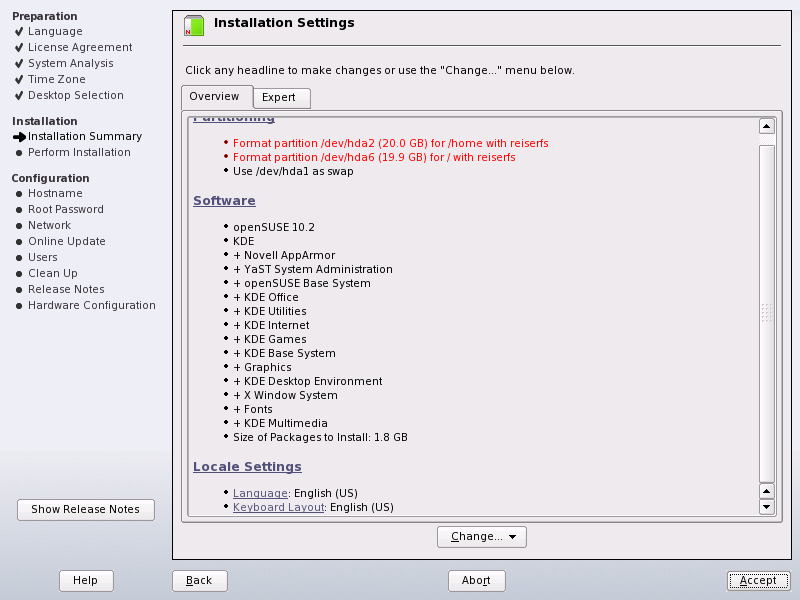Click the "+ Fonts" entry
The image size is (800, 600).
pyautogui.click(x=253, y=409)
